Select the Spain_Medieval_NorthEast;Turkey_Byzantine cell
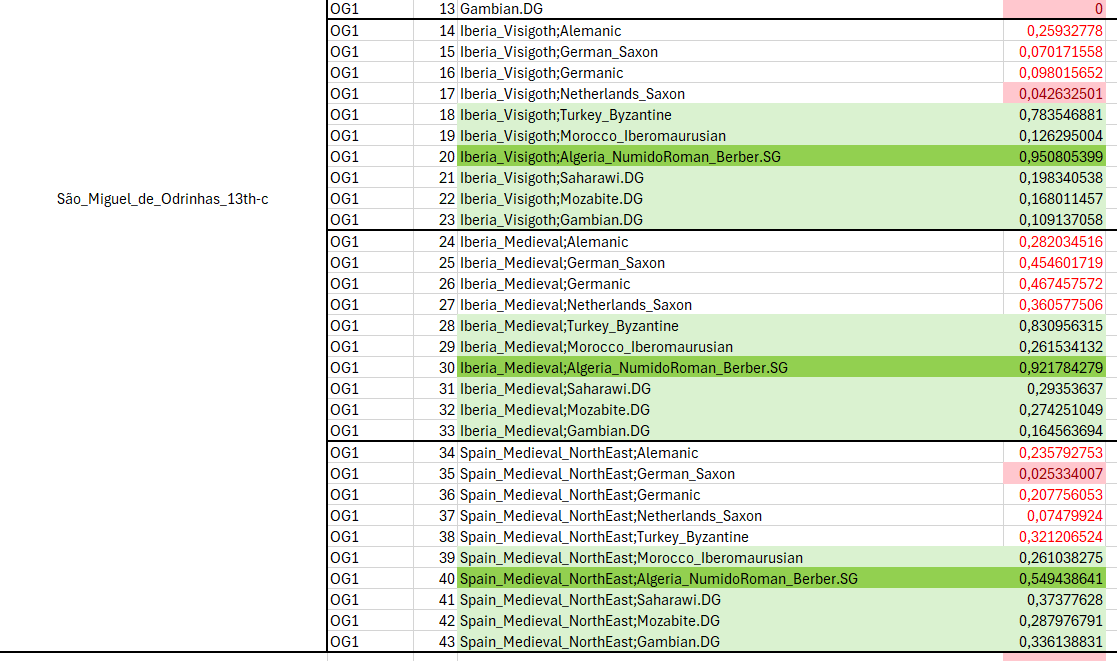The height and width of the screenshot is (661, 1117). [x=730, y=536]
